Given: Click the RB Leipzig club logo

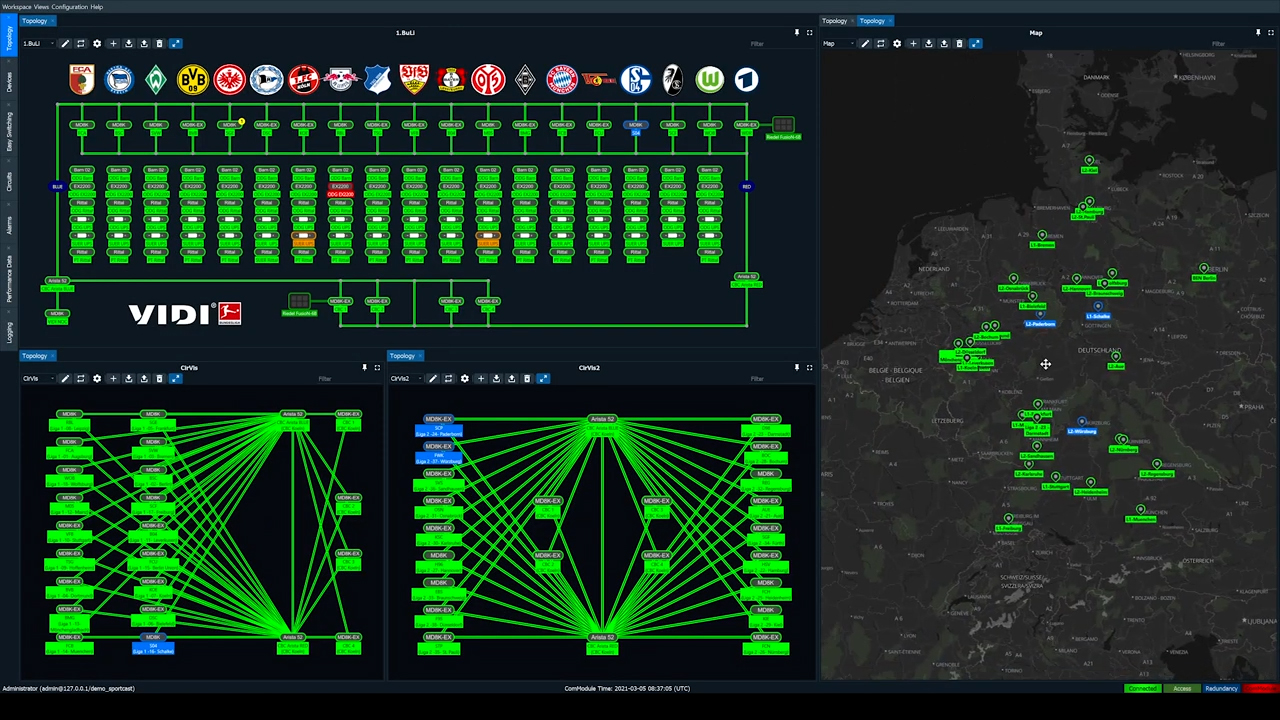Looking at the screenshot, I should [341, 80].
